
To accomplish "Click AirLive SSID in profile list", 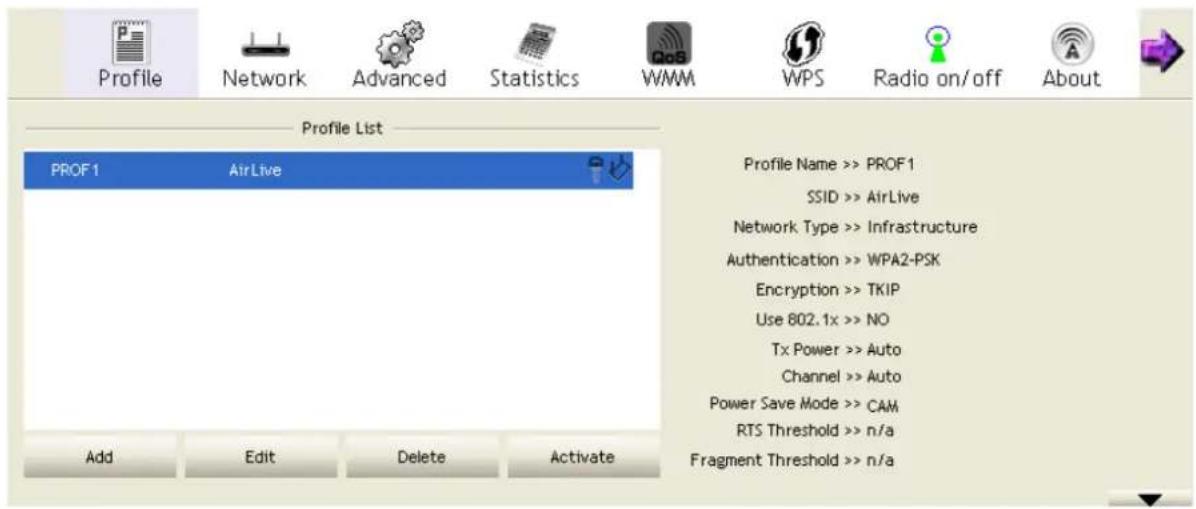I will (256, 170).
